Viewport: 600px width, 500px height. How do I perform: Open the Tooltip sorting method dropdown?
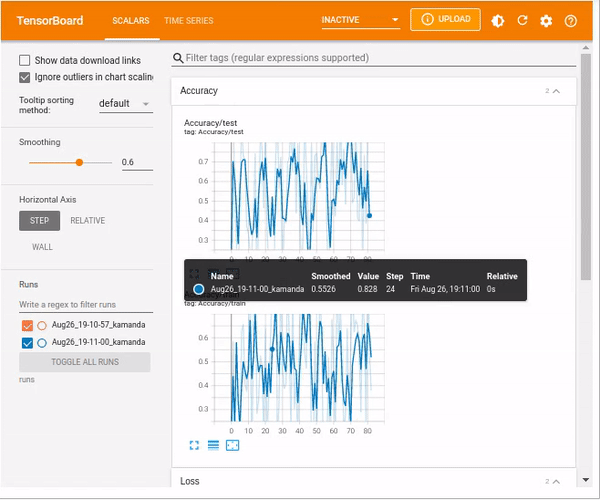coord(126,104)
